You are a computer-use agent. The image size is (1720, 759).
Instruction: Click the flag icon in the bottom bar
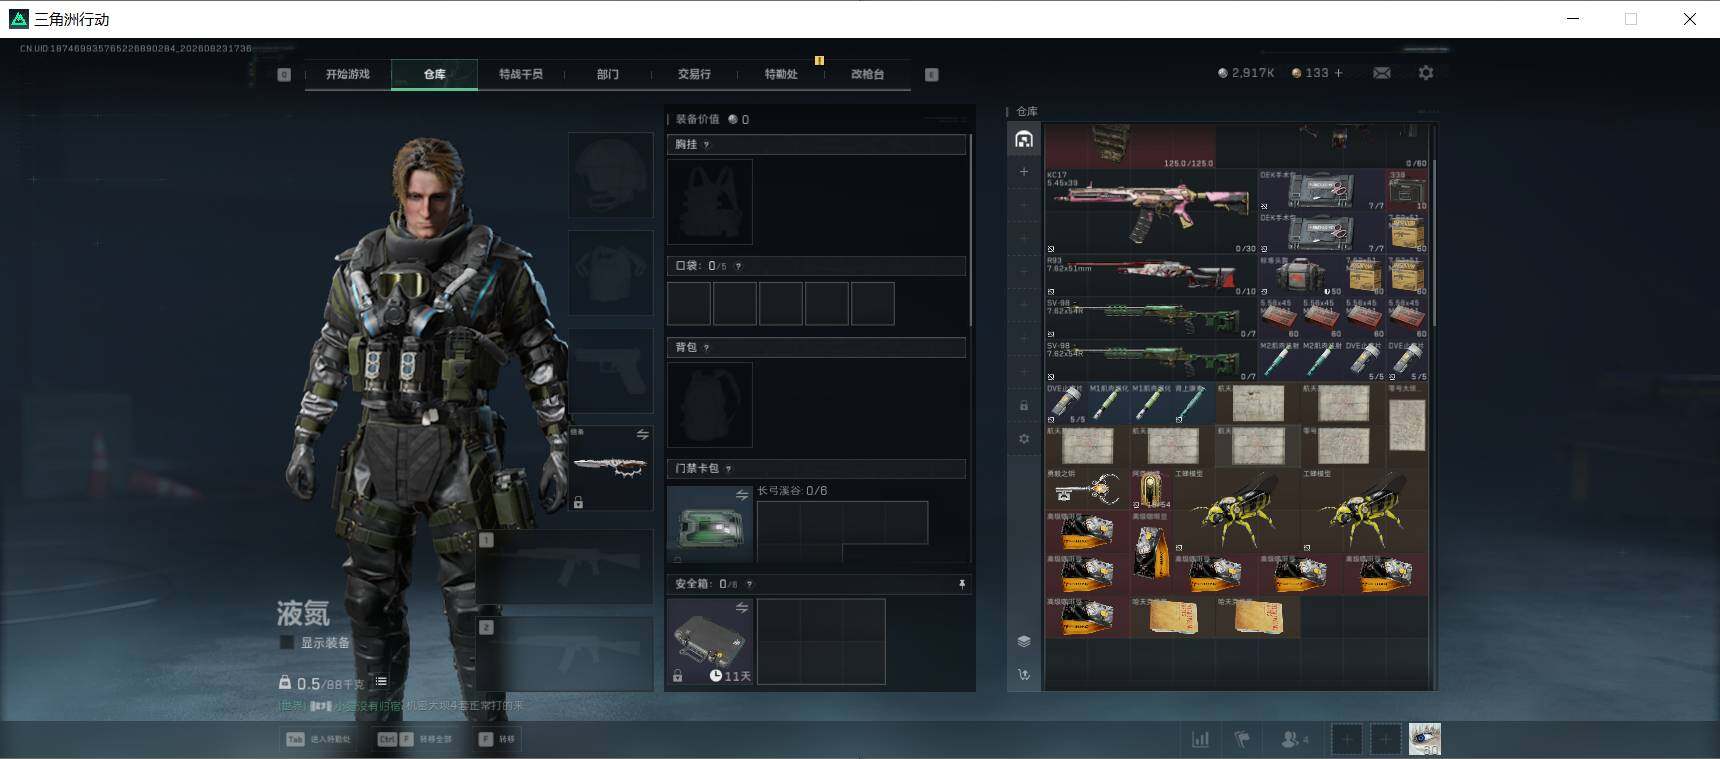pos(1242,739)
